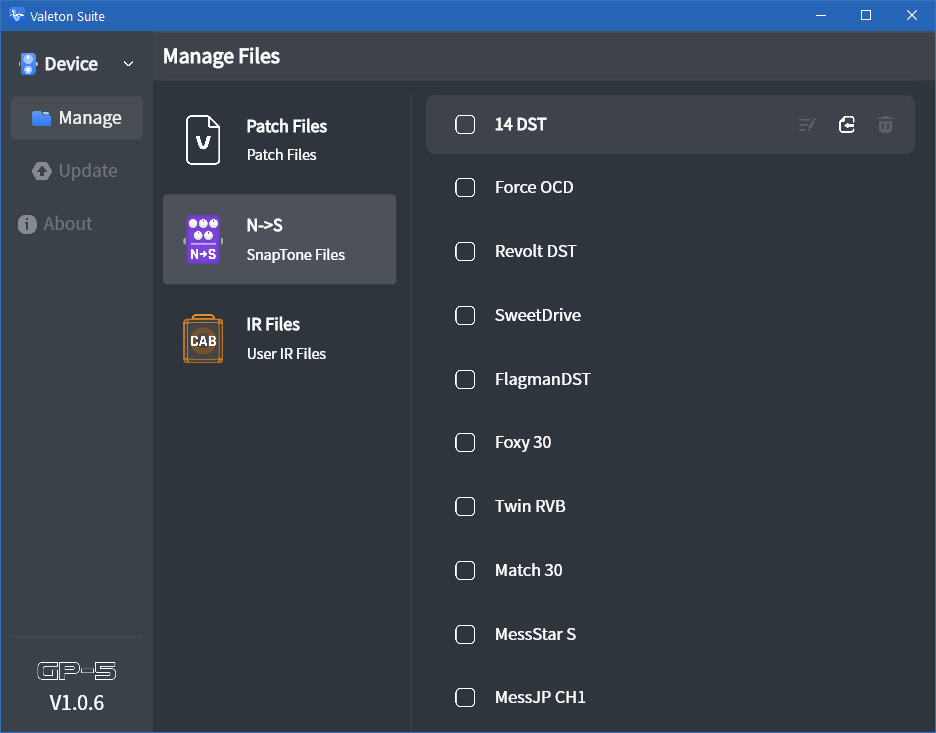Click the purple N->S pedal icon
936x733 pixels.
(x=203, y=239)
